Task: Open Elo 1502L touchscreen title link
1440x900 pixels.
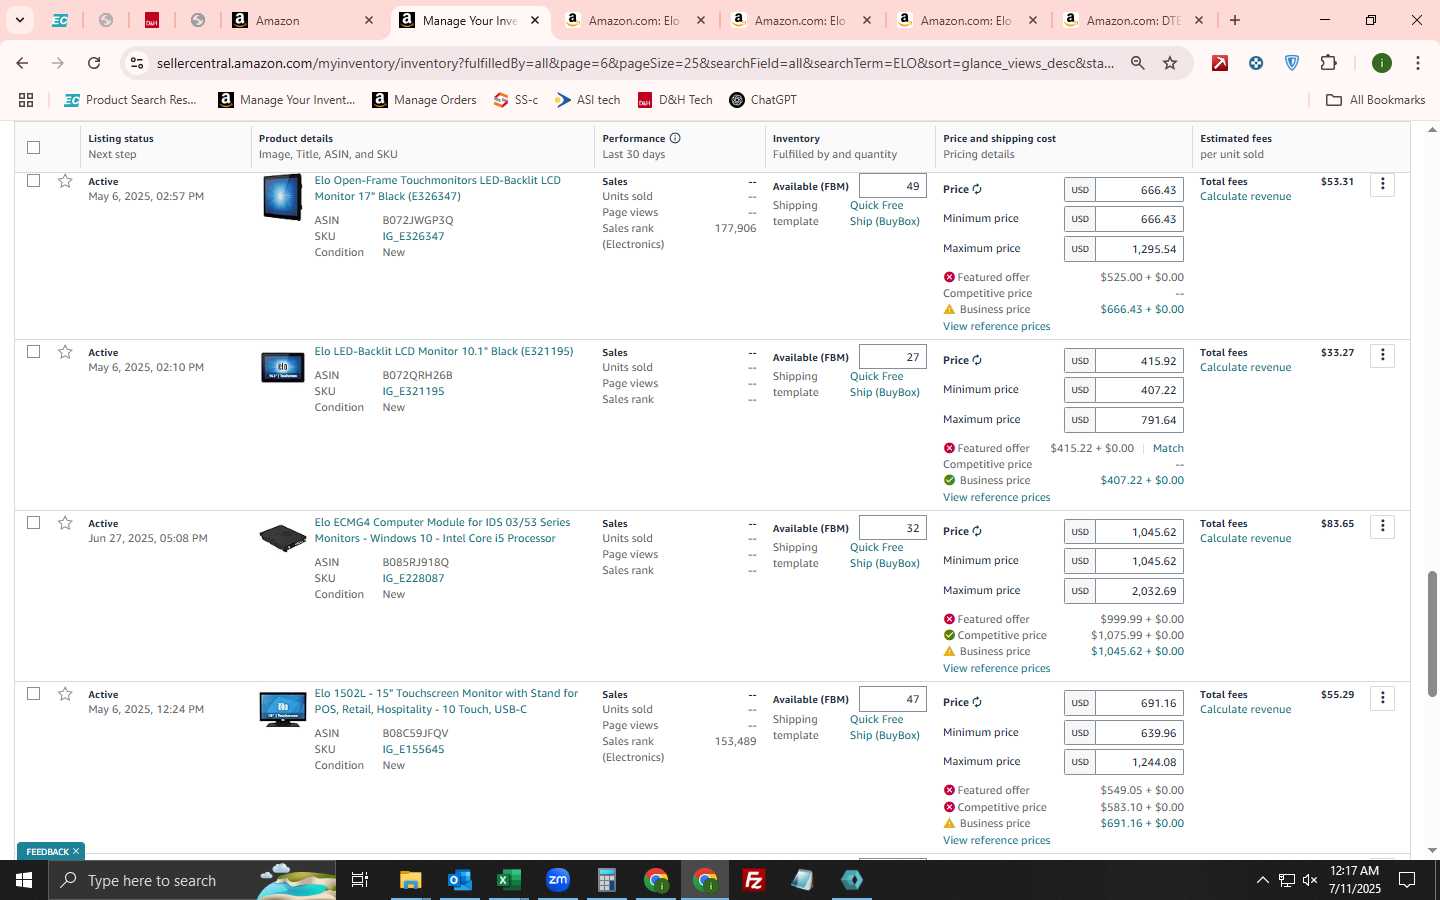Action: pyautogui.click(x=446, y=701)
